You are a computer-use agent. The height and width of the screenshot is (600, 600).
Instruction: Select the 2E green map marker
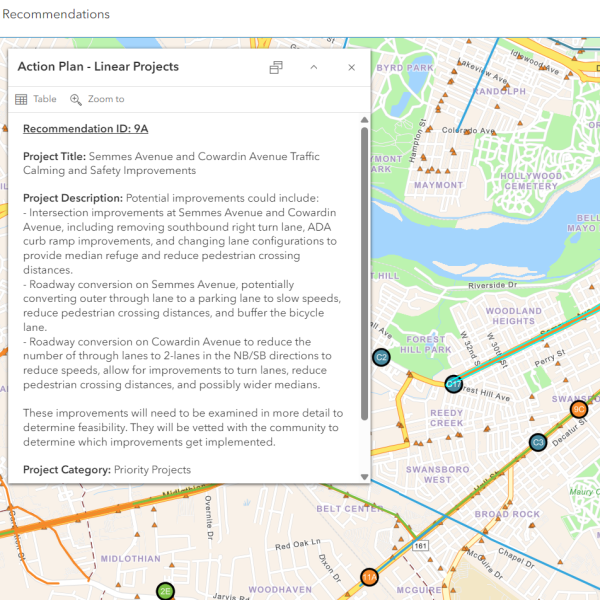[x=165, y=591]
